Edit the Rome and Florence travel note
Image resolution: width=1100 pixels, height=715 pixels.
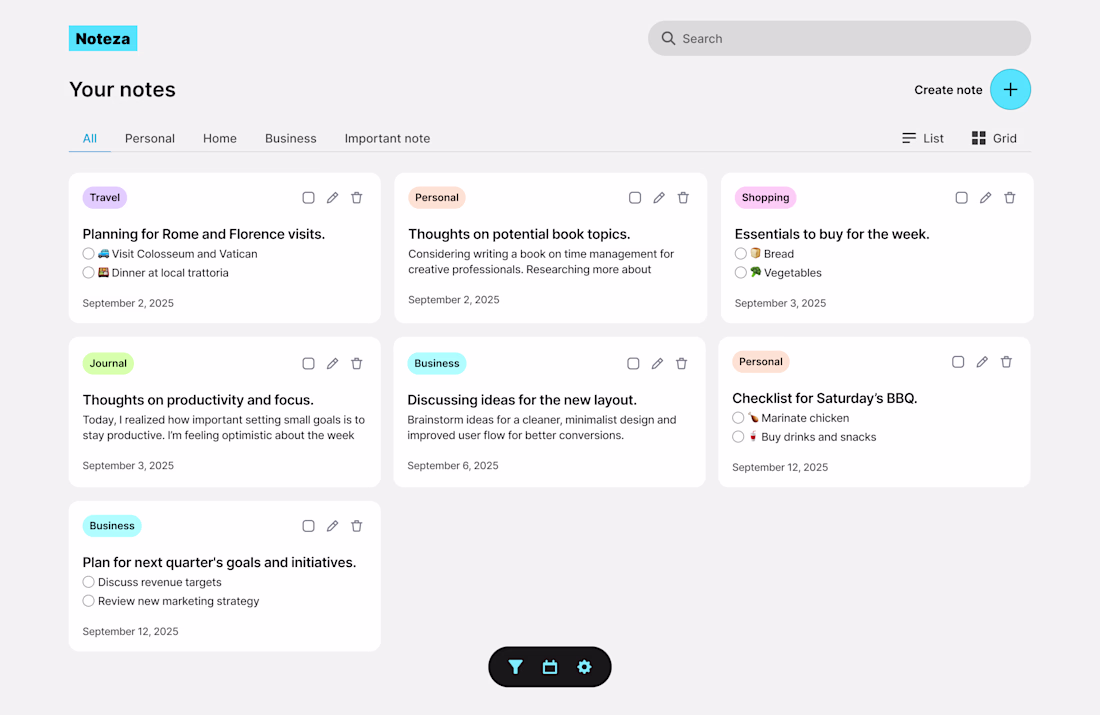pos(333,198)
